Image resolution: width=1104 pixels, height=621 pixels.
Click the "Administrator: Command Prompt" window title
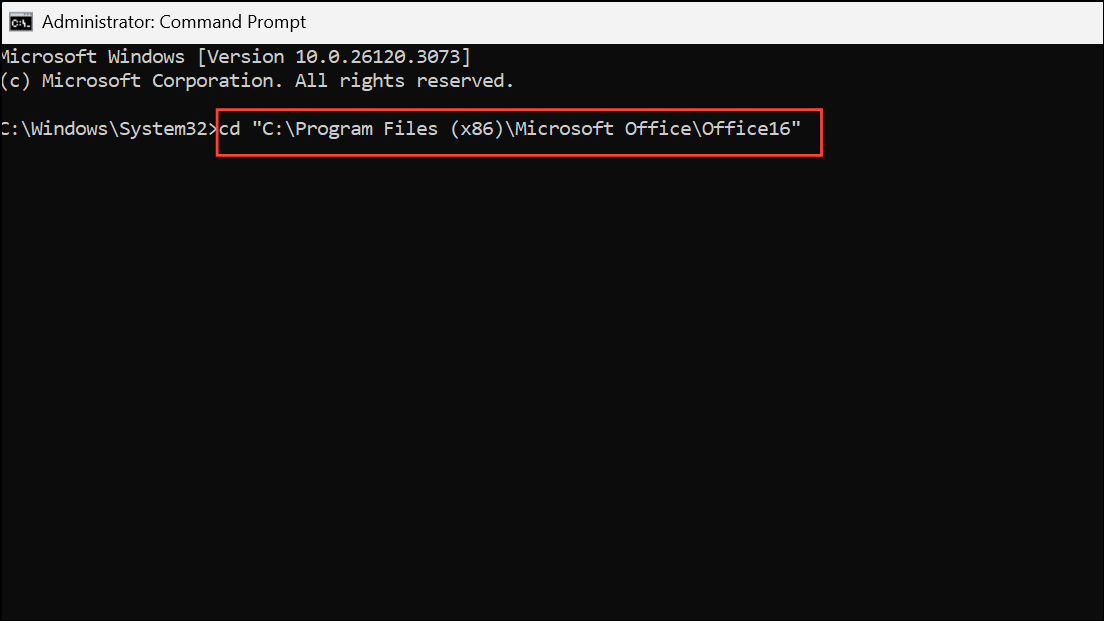pos(174,21)
